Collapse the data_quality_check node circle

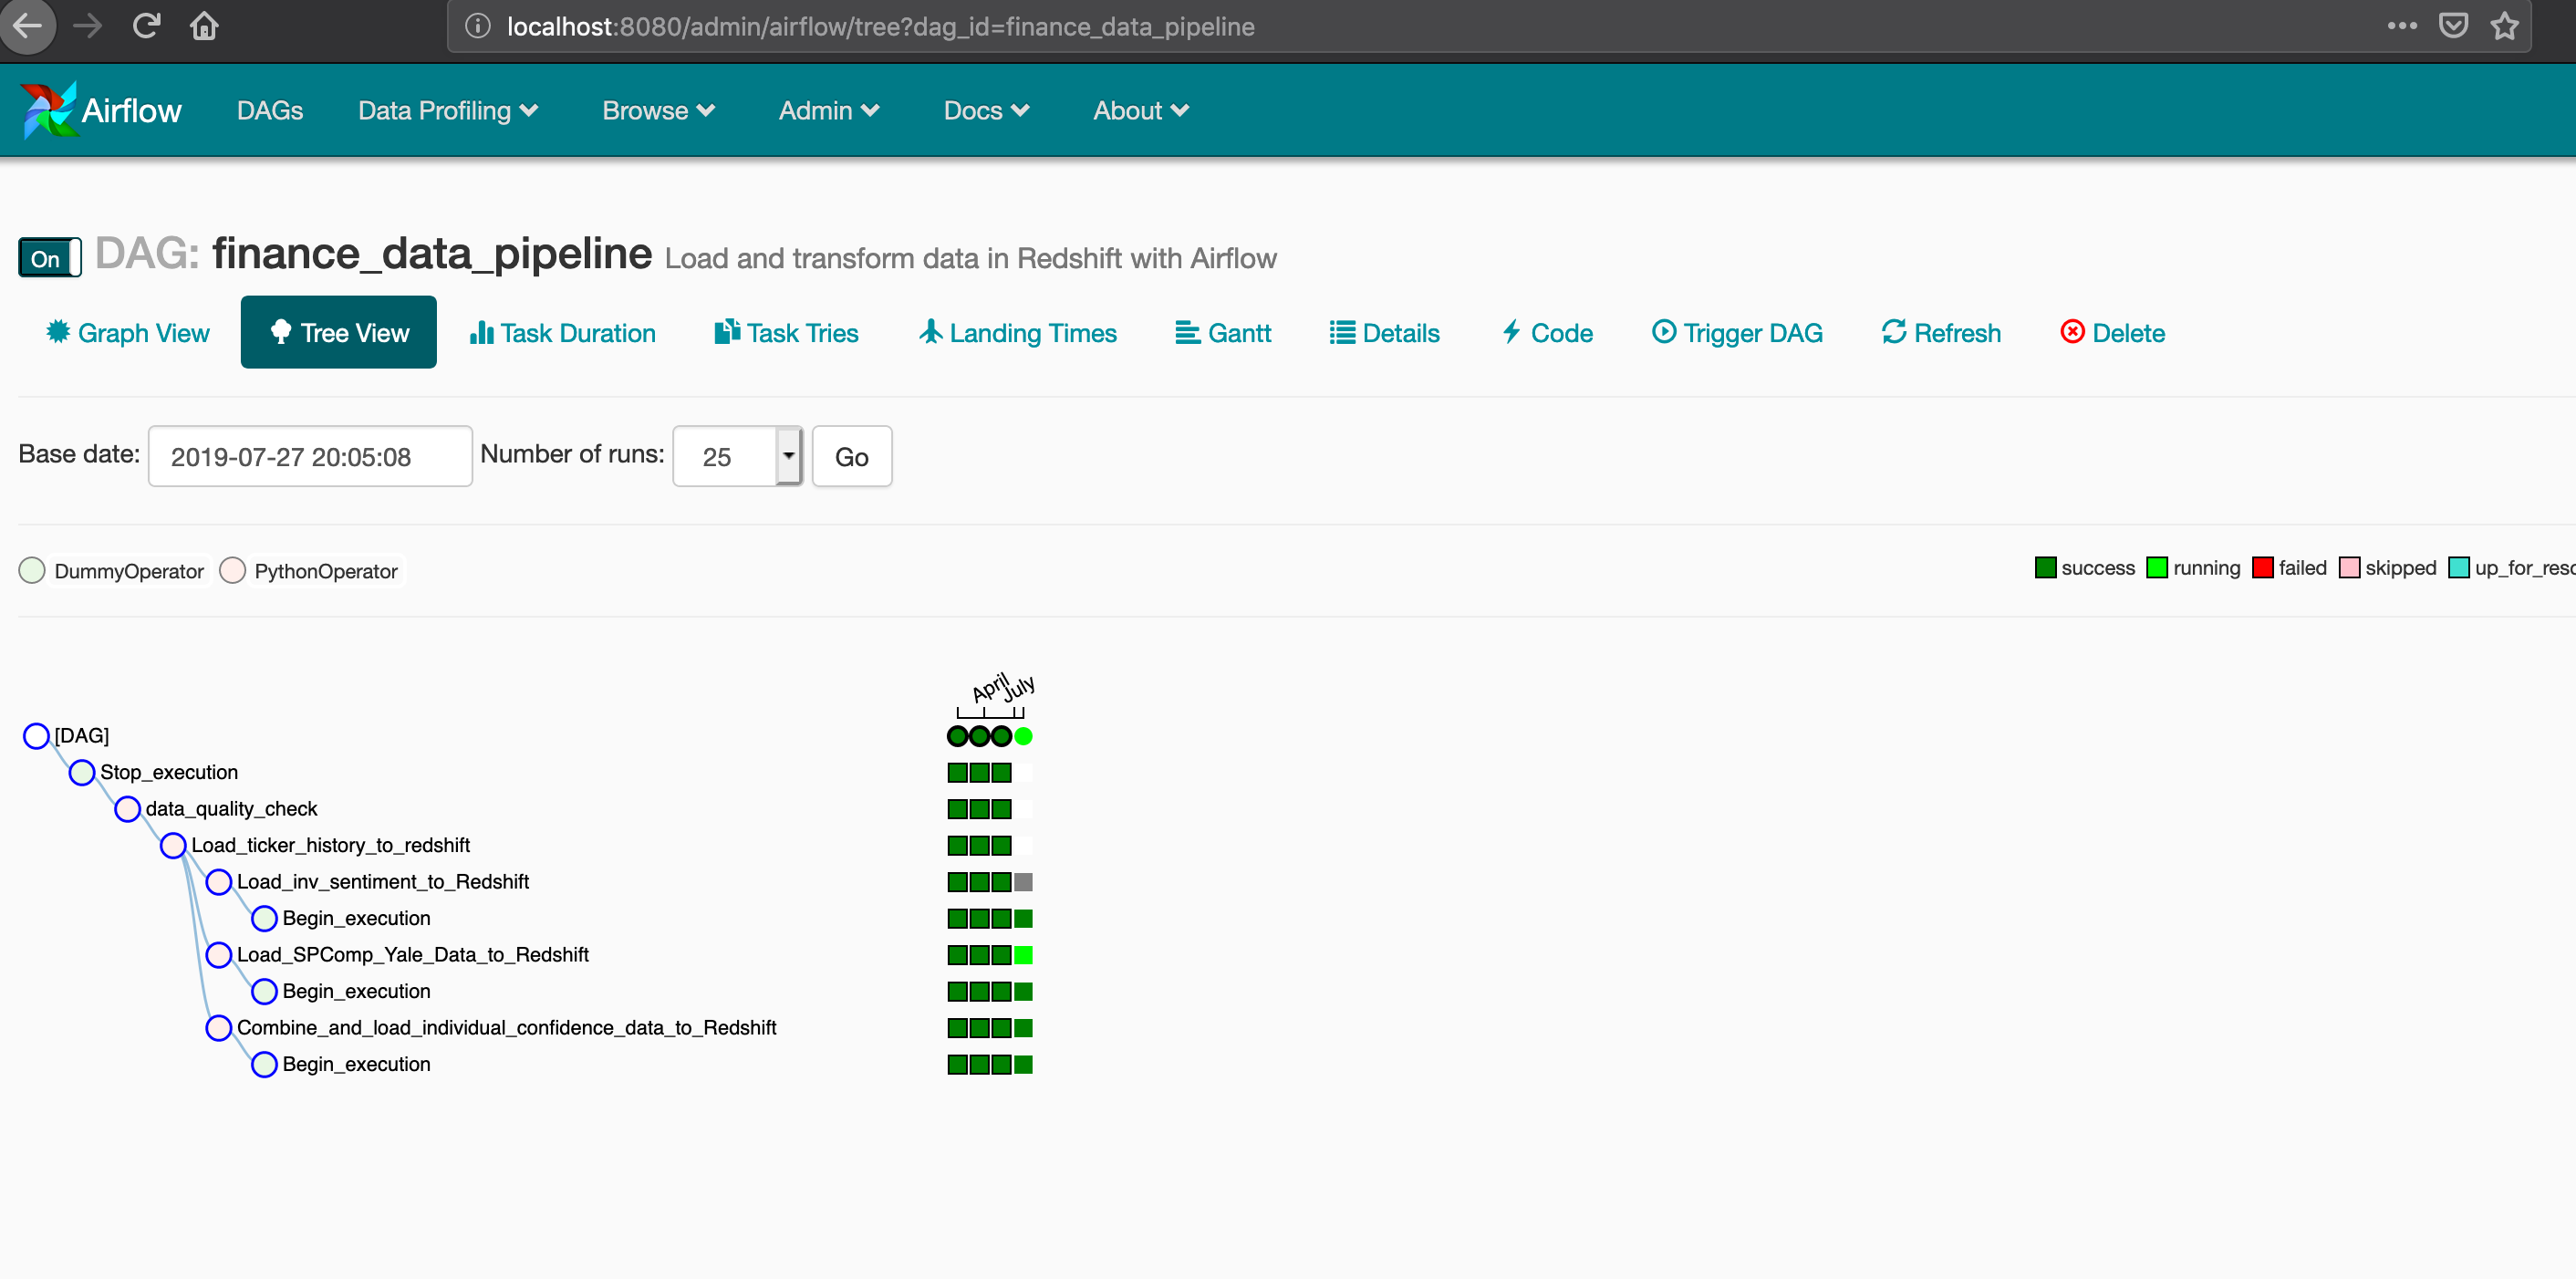tap(127, 809)
